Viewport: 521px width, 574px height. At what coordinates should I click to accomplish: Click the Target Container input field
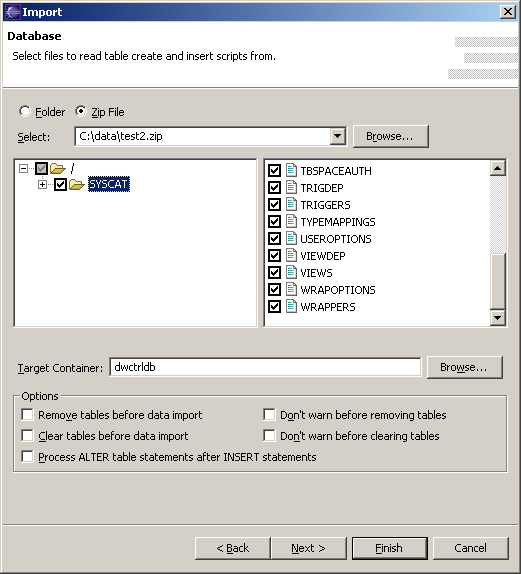click(x=265, y=367)
